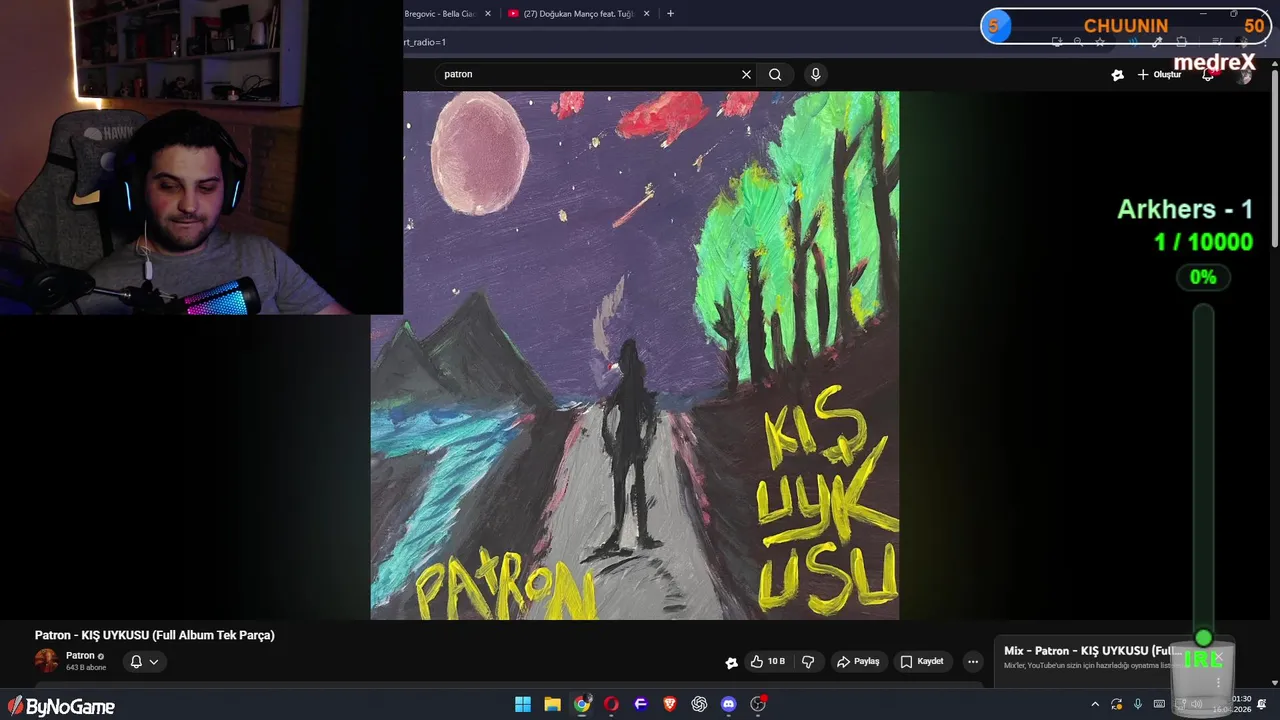
Task: Open the Windows notification center bell
Action: pos(1262,704)
